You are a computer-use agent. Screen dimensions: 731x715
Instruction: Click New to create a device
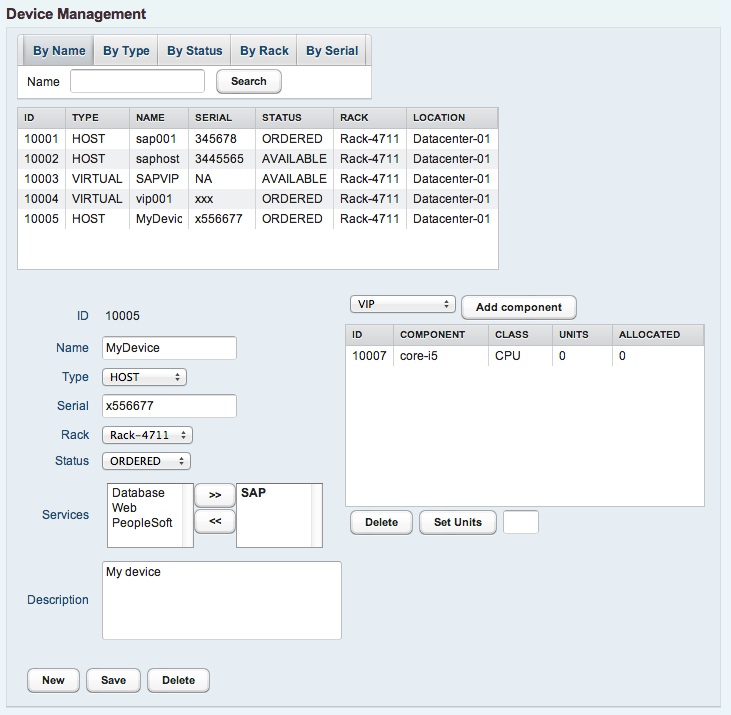[53, 680]
